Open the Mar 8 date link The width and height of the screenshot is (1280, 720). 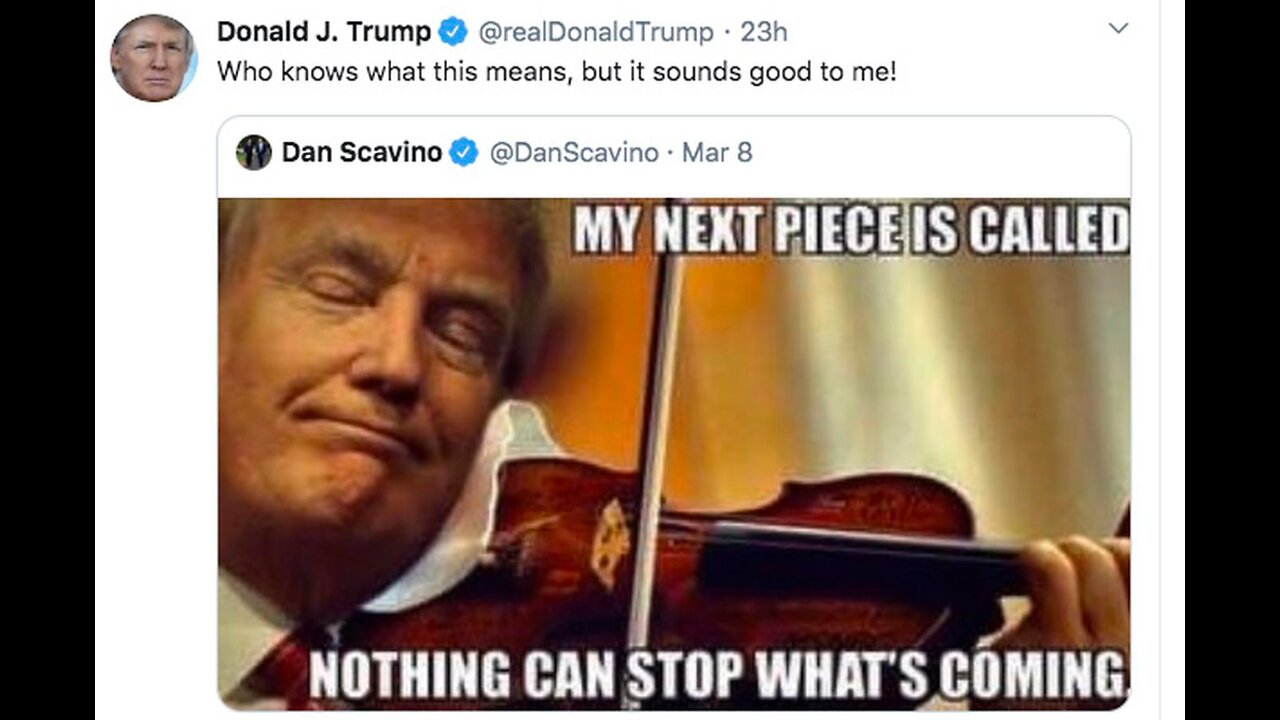[x=716, y=152]
